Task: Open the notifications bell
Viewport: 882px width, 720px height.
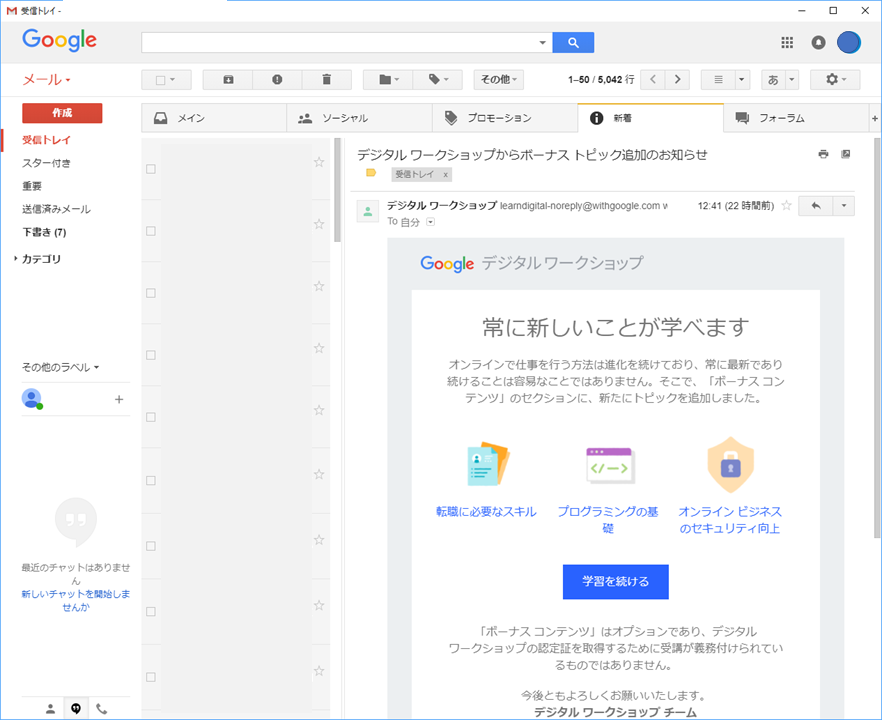Action: point(818,42)
